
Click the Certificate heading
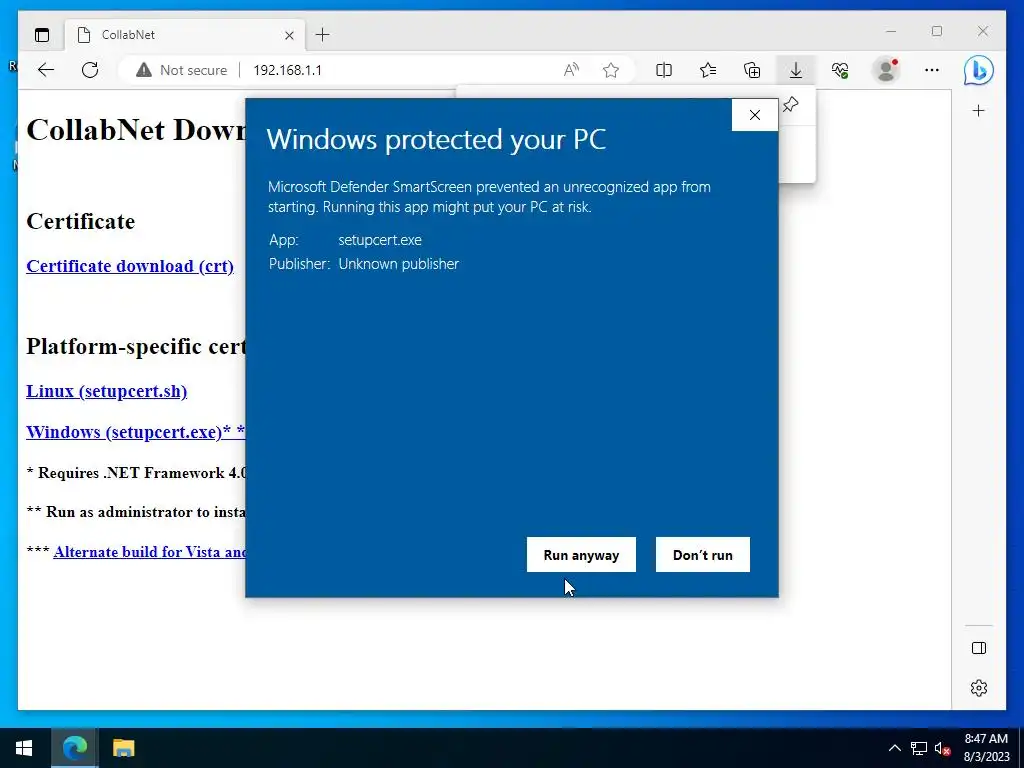tap(80, 221)
